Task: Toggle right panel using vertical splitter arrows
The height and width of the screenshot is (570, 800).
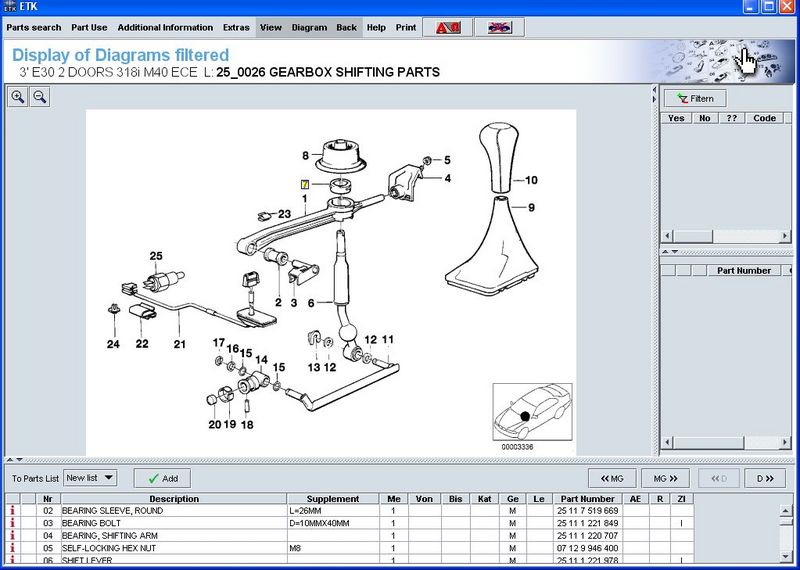Action: tap(655, 94)
